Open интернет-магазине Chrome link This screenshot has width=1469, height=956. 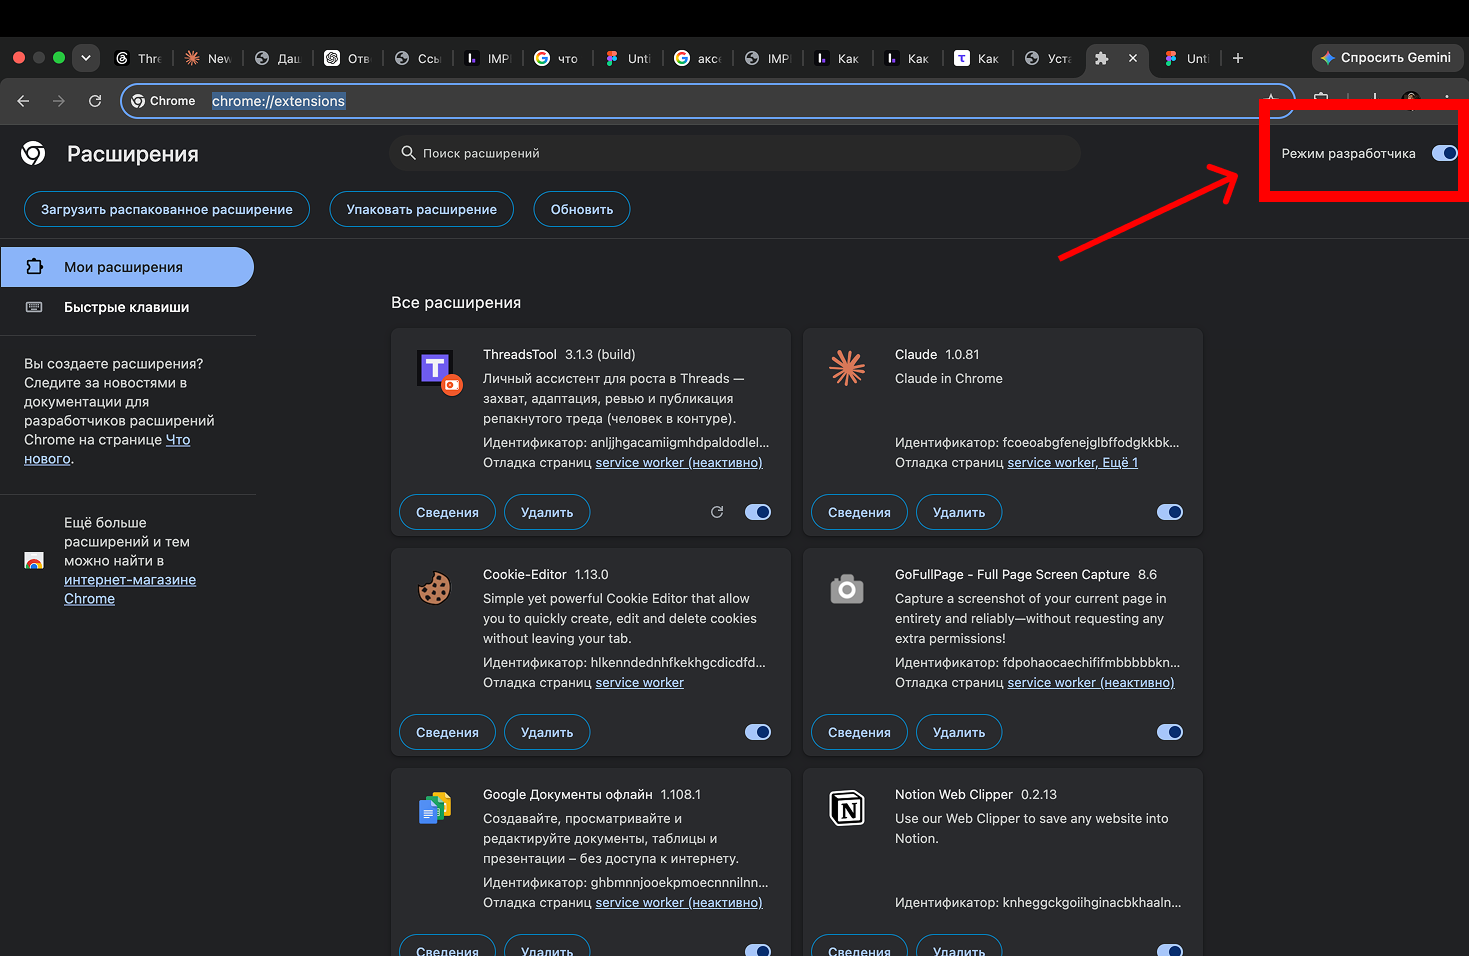130,589
